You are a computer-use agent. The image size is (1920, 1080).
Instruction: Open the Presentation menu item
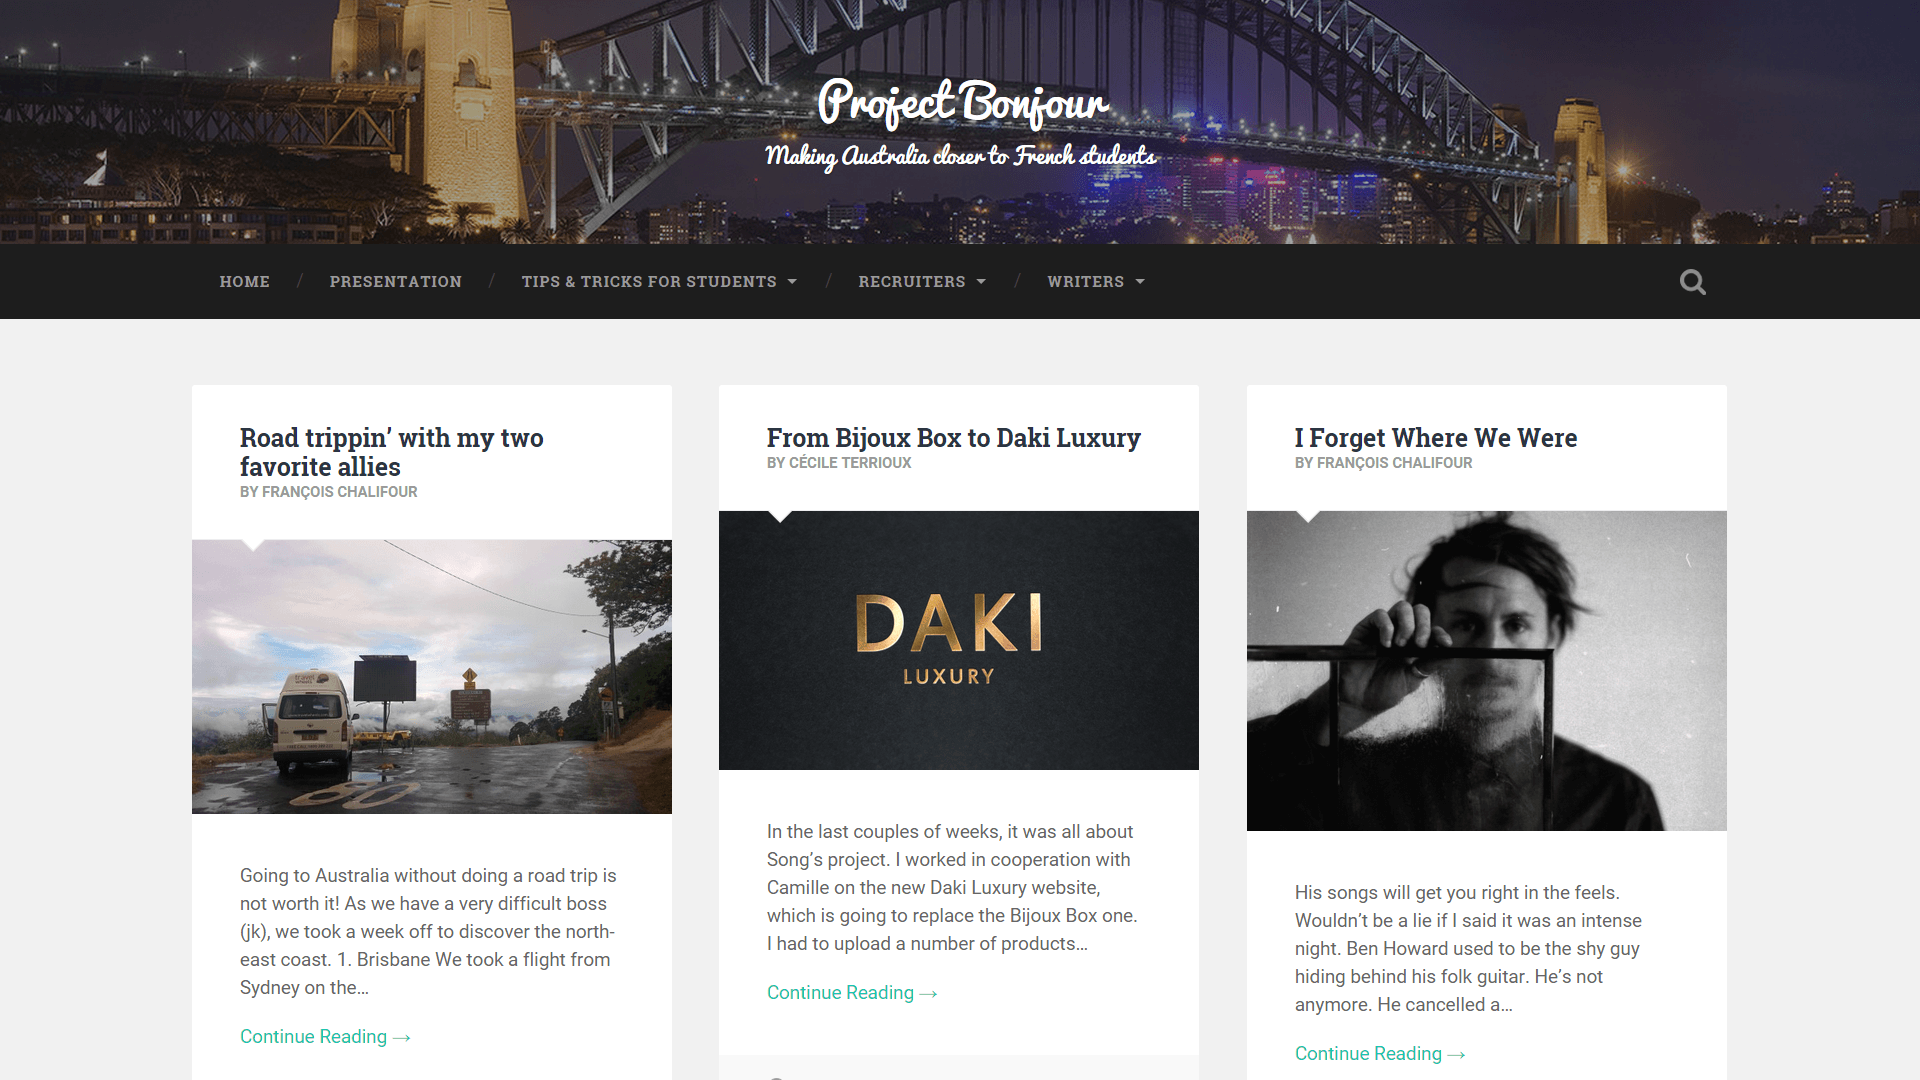396,282
